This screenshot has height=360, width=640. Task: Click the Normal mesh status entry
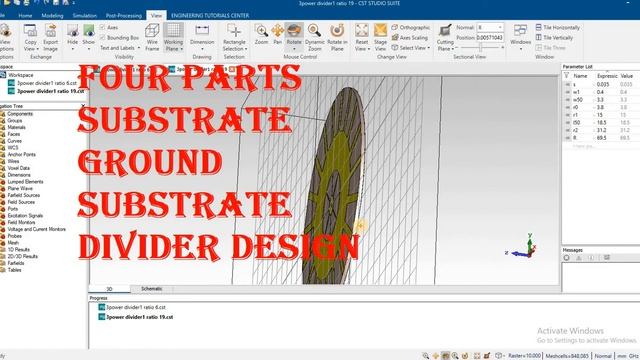(x=603, y=356)
